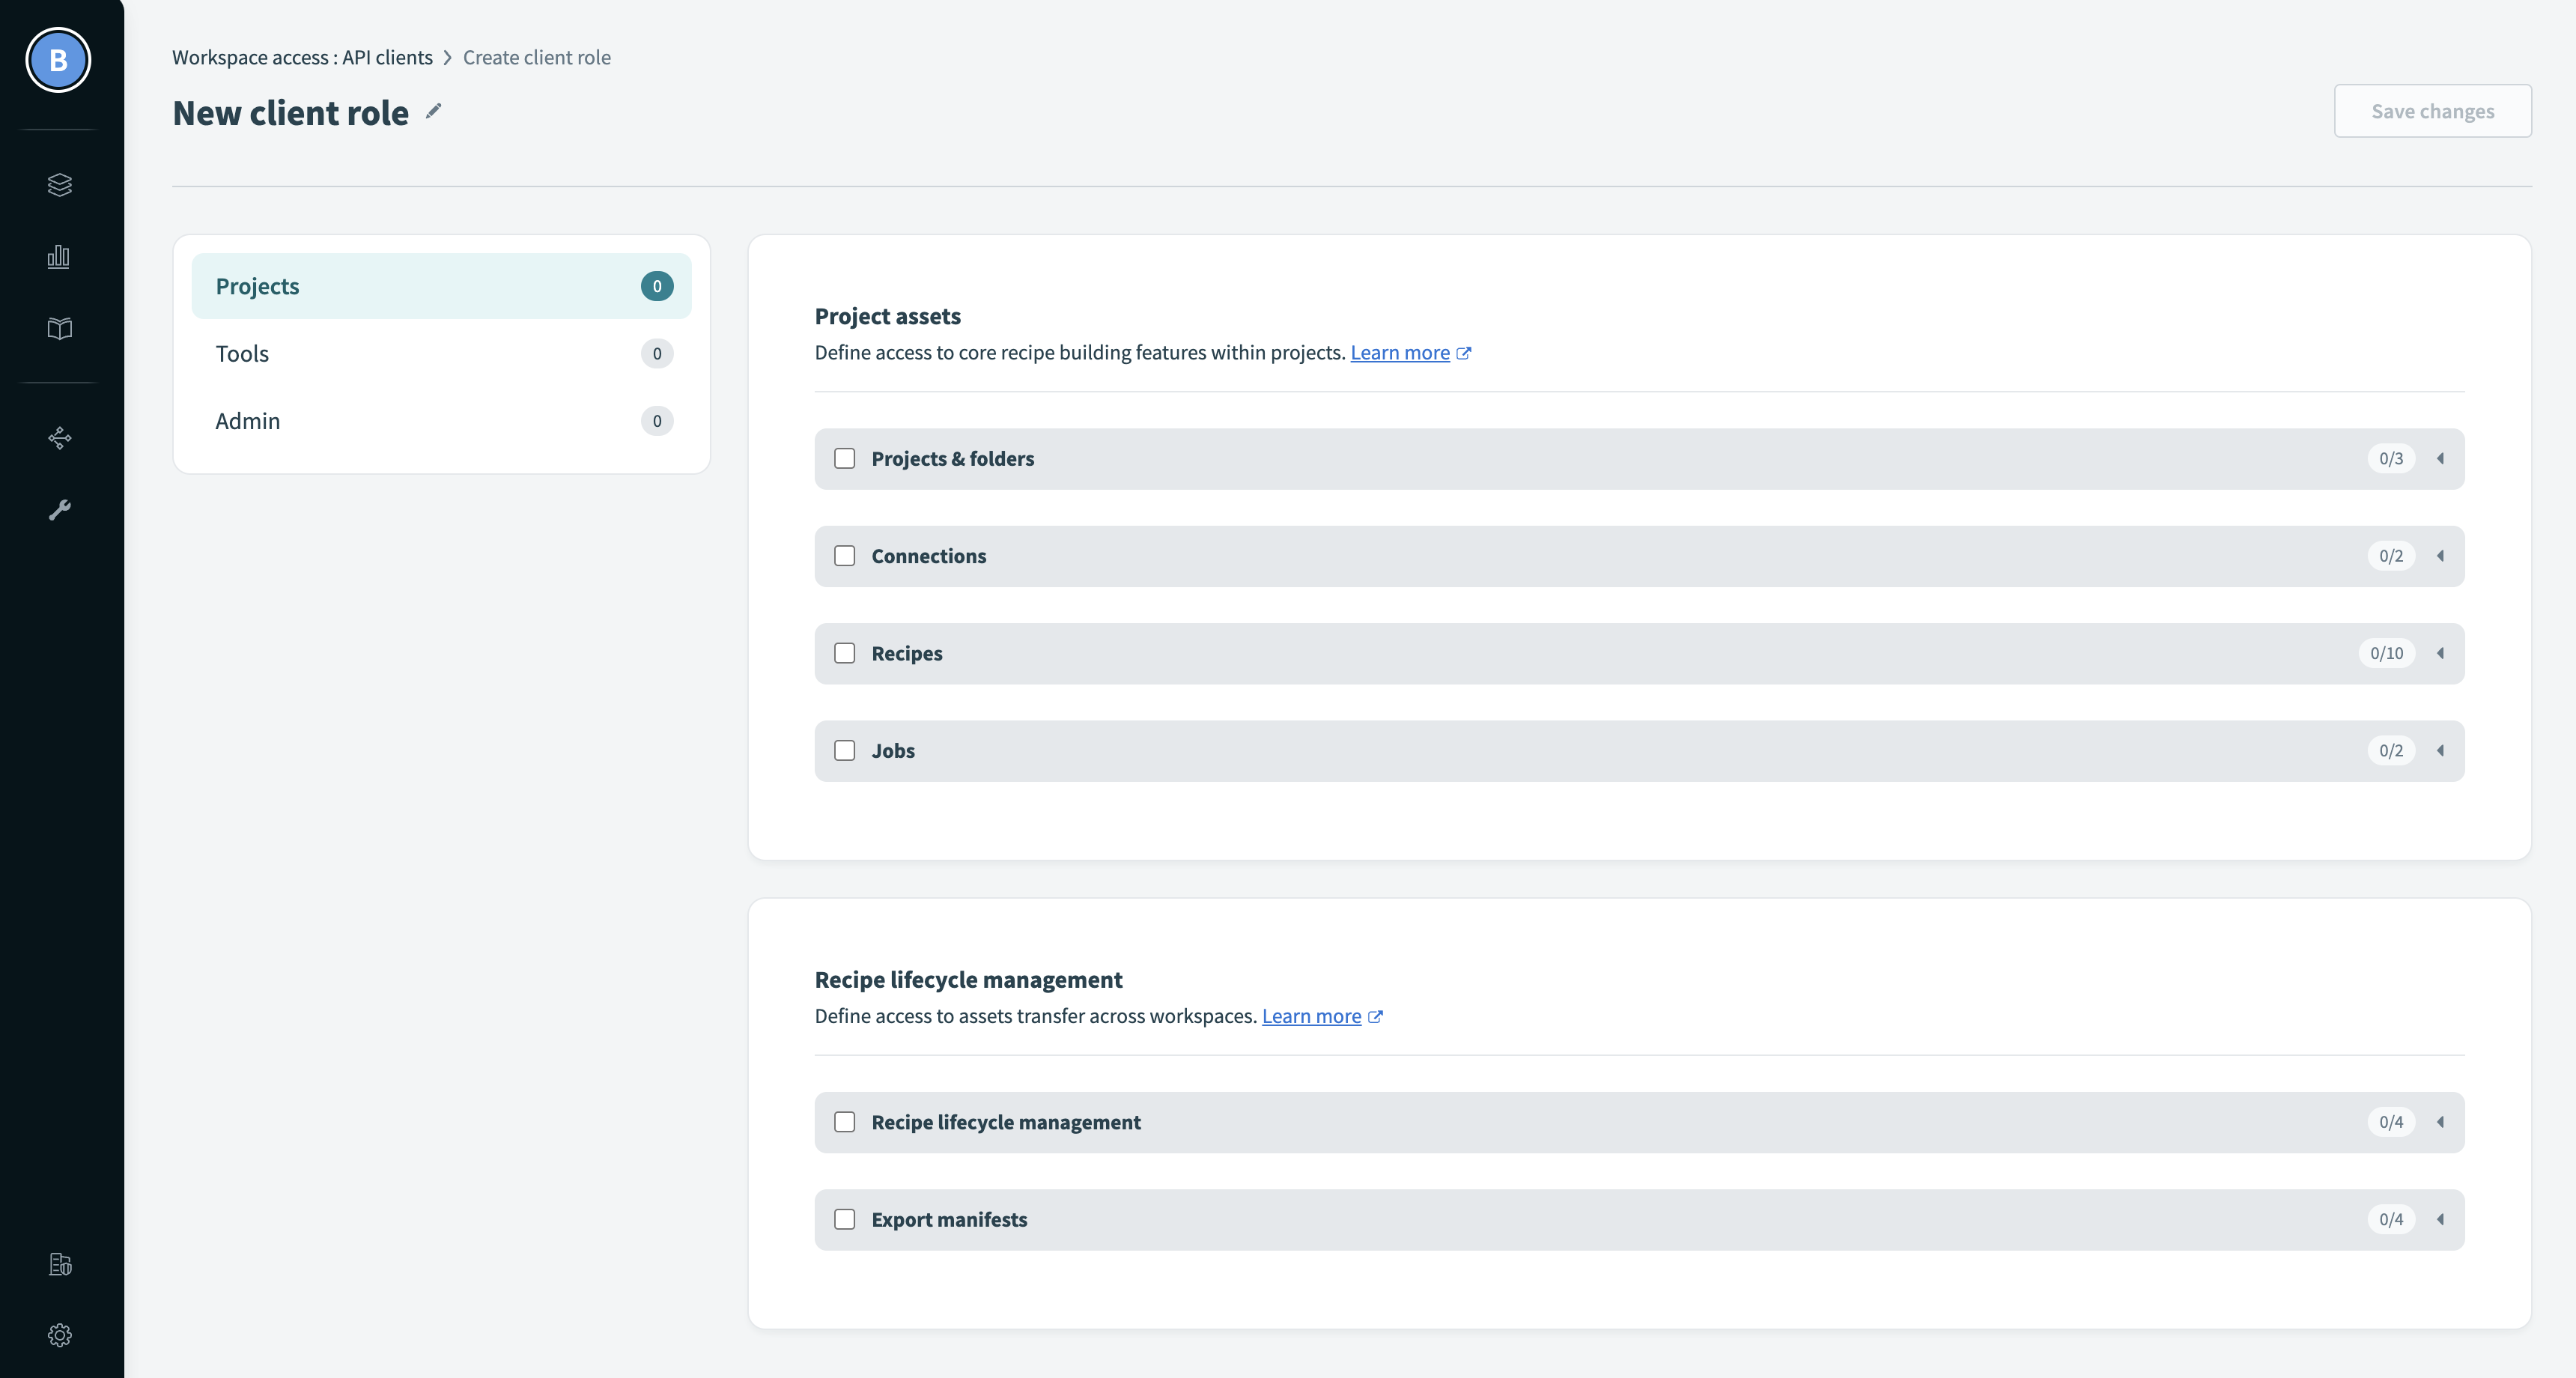Screen dimensions: 2576x1378
Task: Edit role name with pencil icon
Action: click(433, 111)
